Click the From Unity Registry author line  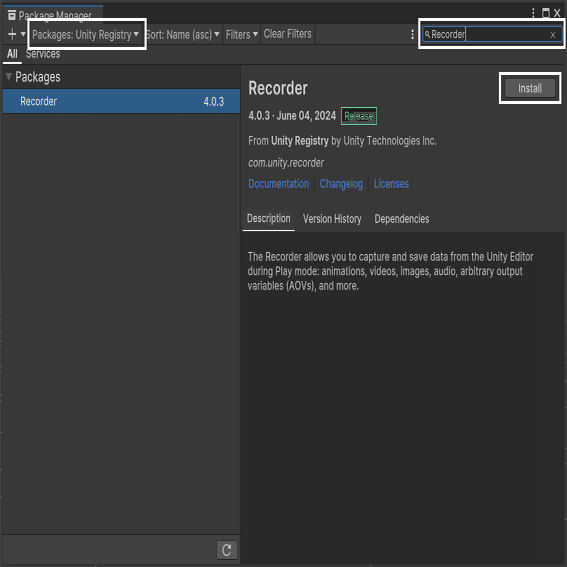(x=342, y=141)
